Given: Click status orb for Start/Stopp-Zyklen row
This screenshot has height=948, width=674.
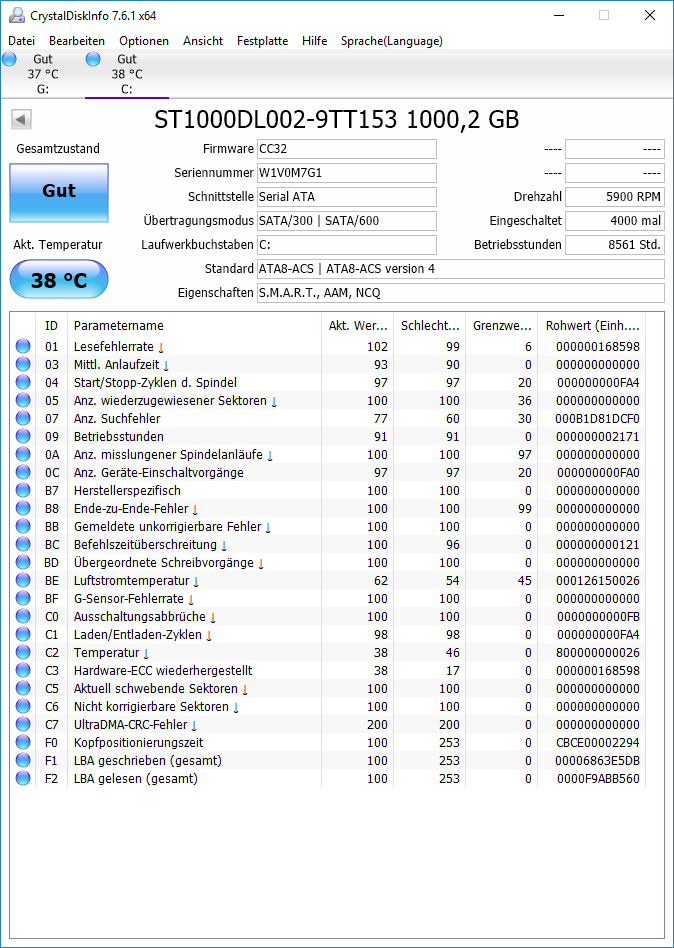Looking at the screenshot, I should coord(23,383).
